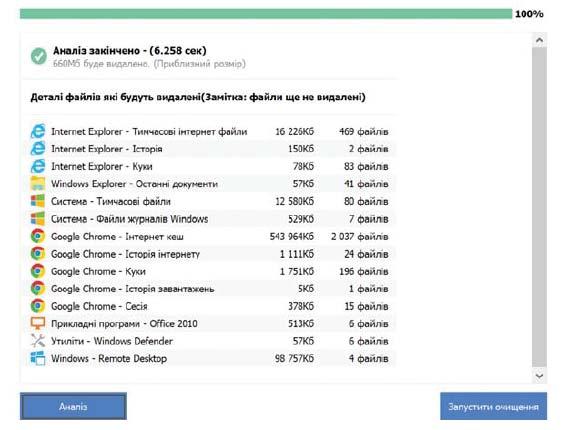Open Google Chrome Історія завантажень row
571x430 pixels.
(213, 289)
